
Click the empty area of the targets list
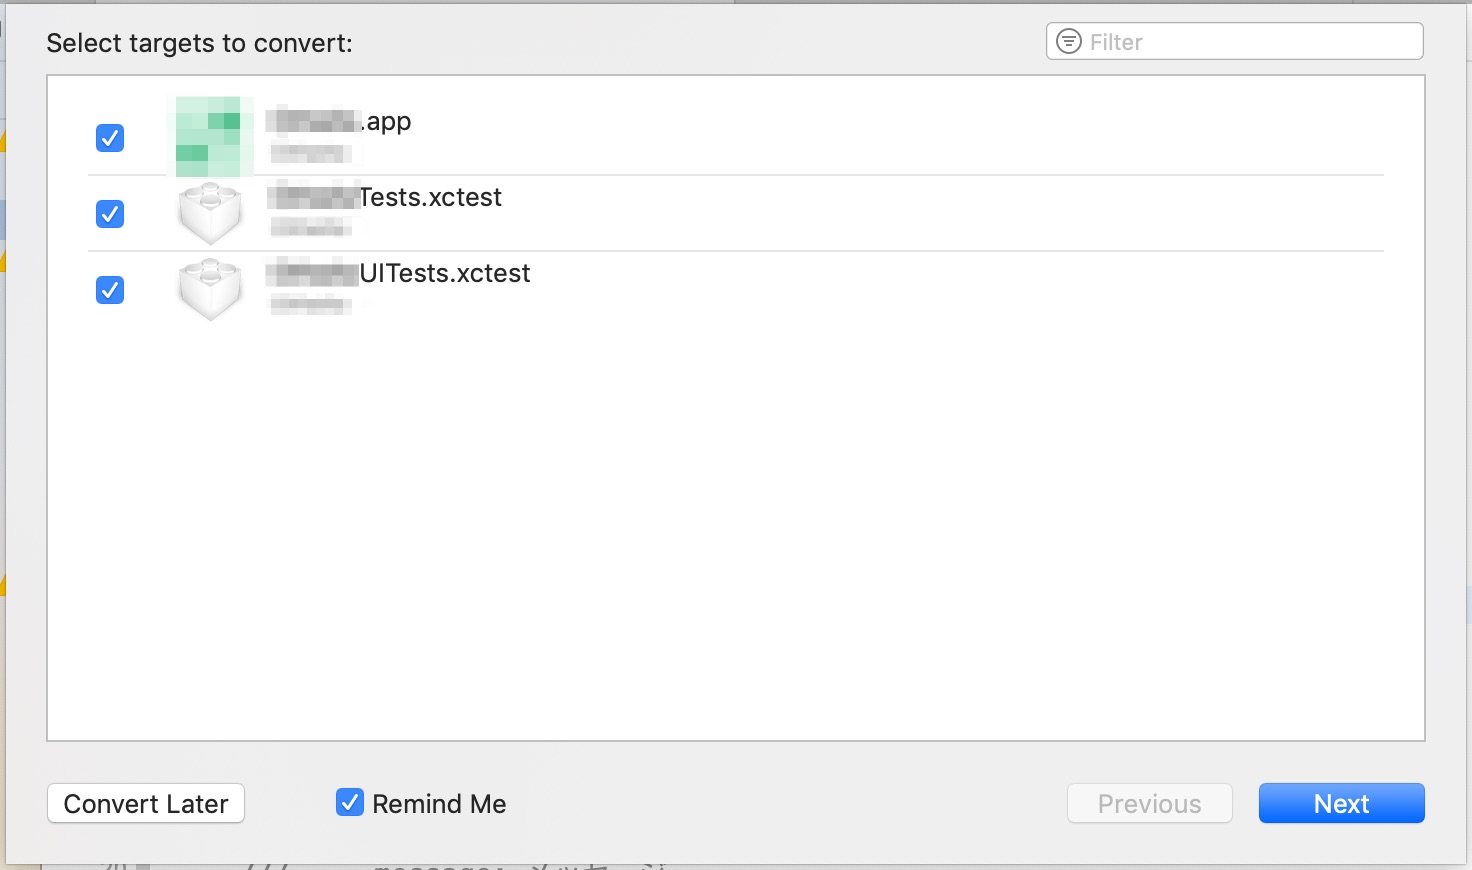[736, 530]
